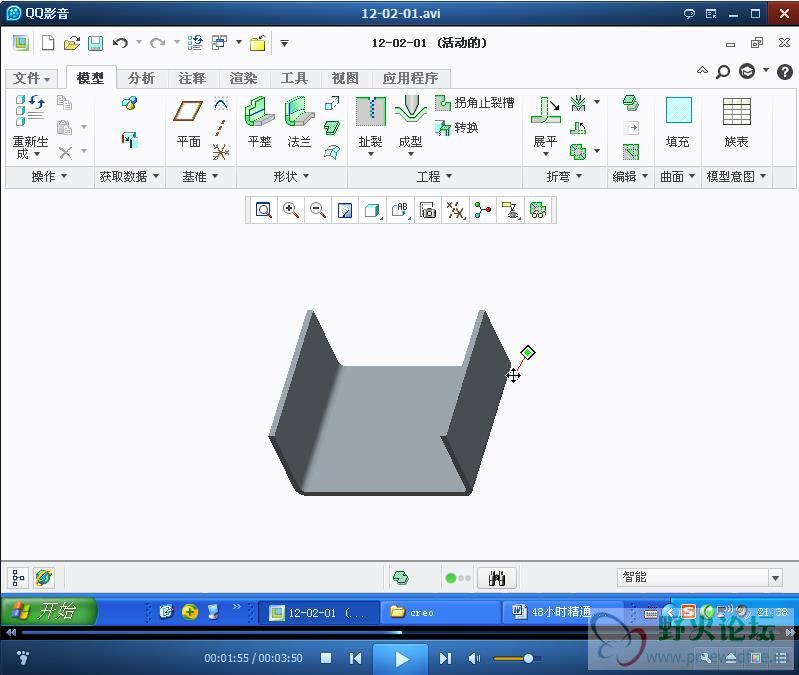Skip to the previous video

356,658
